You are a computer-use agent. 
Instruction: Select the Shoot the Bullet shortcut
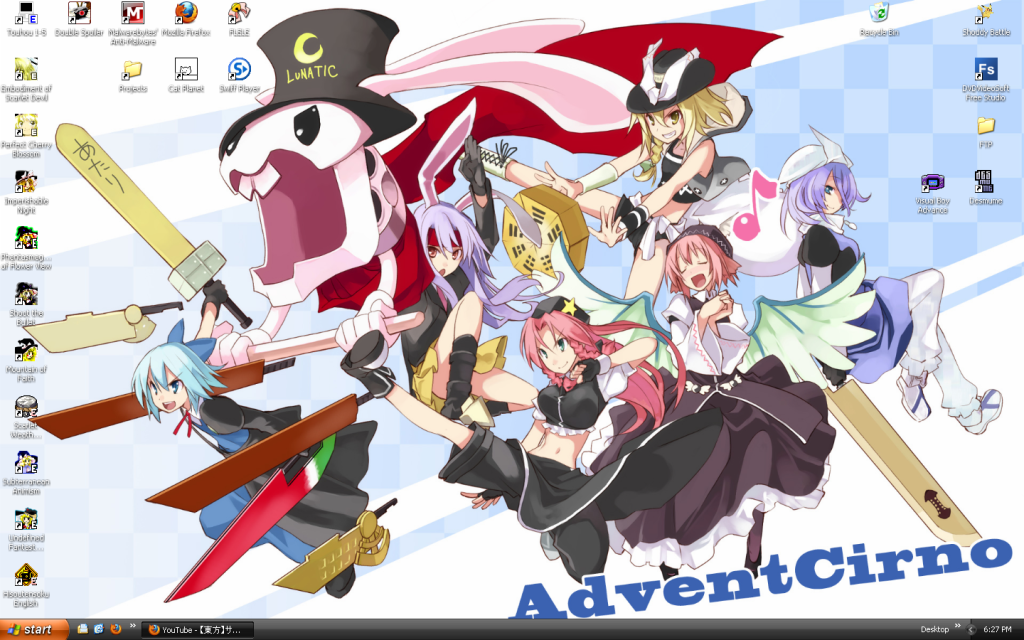pos(26,304)
